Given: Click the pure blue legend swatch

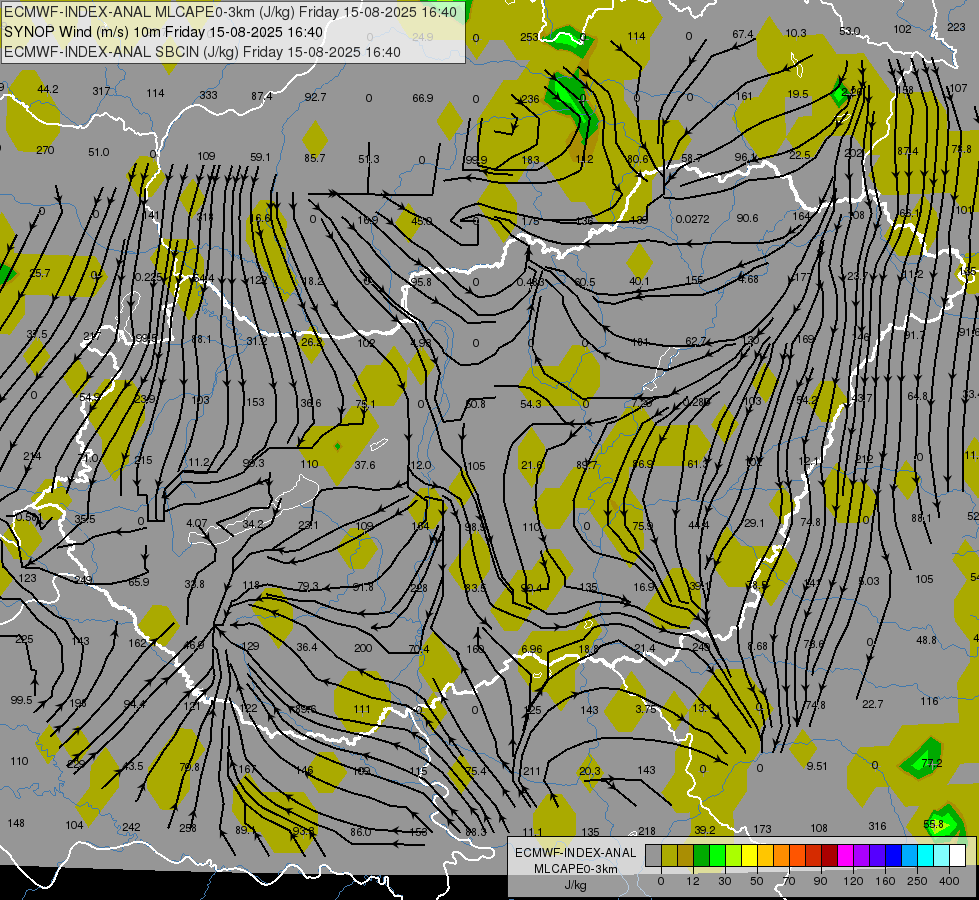Looking at the screenshot, I should pos(893,856).
